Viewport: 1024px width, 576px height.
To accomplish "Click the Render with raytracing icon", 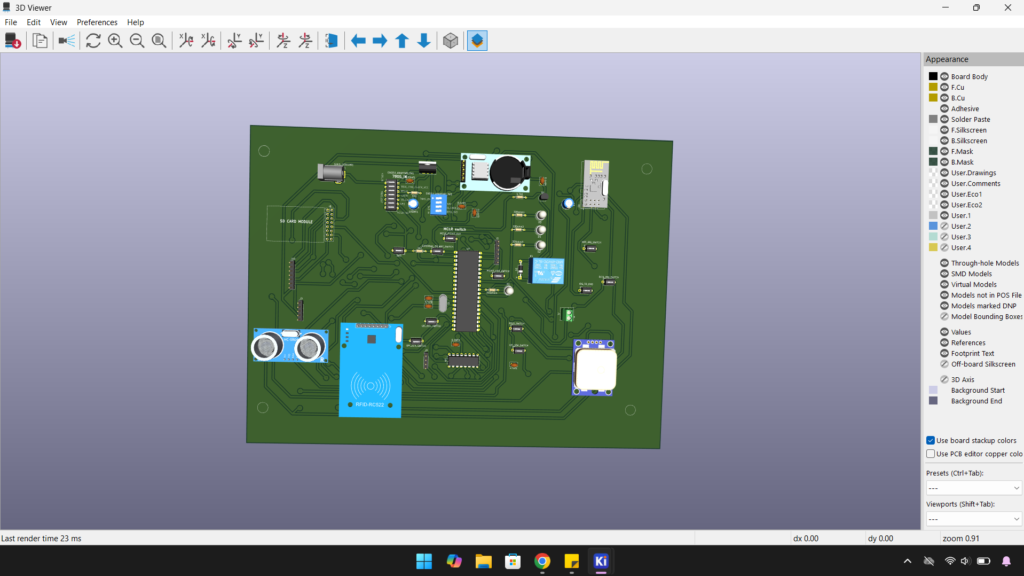I will [67, 41].
